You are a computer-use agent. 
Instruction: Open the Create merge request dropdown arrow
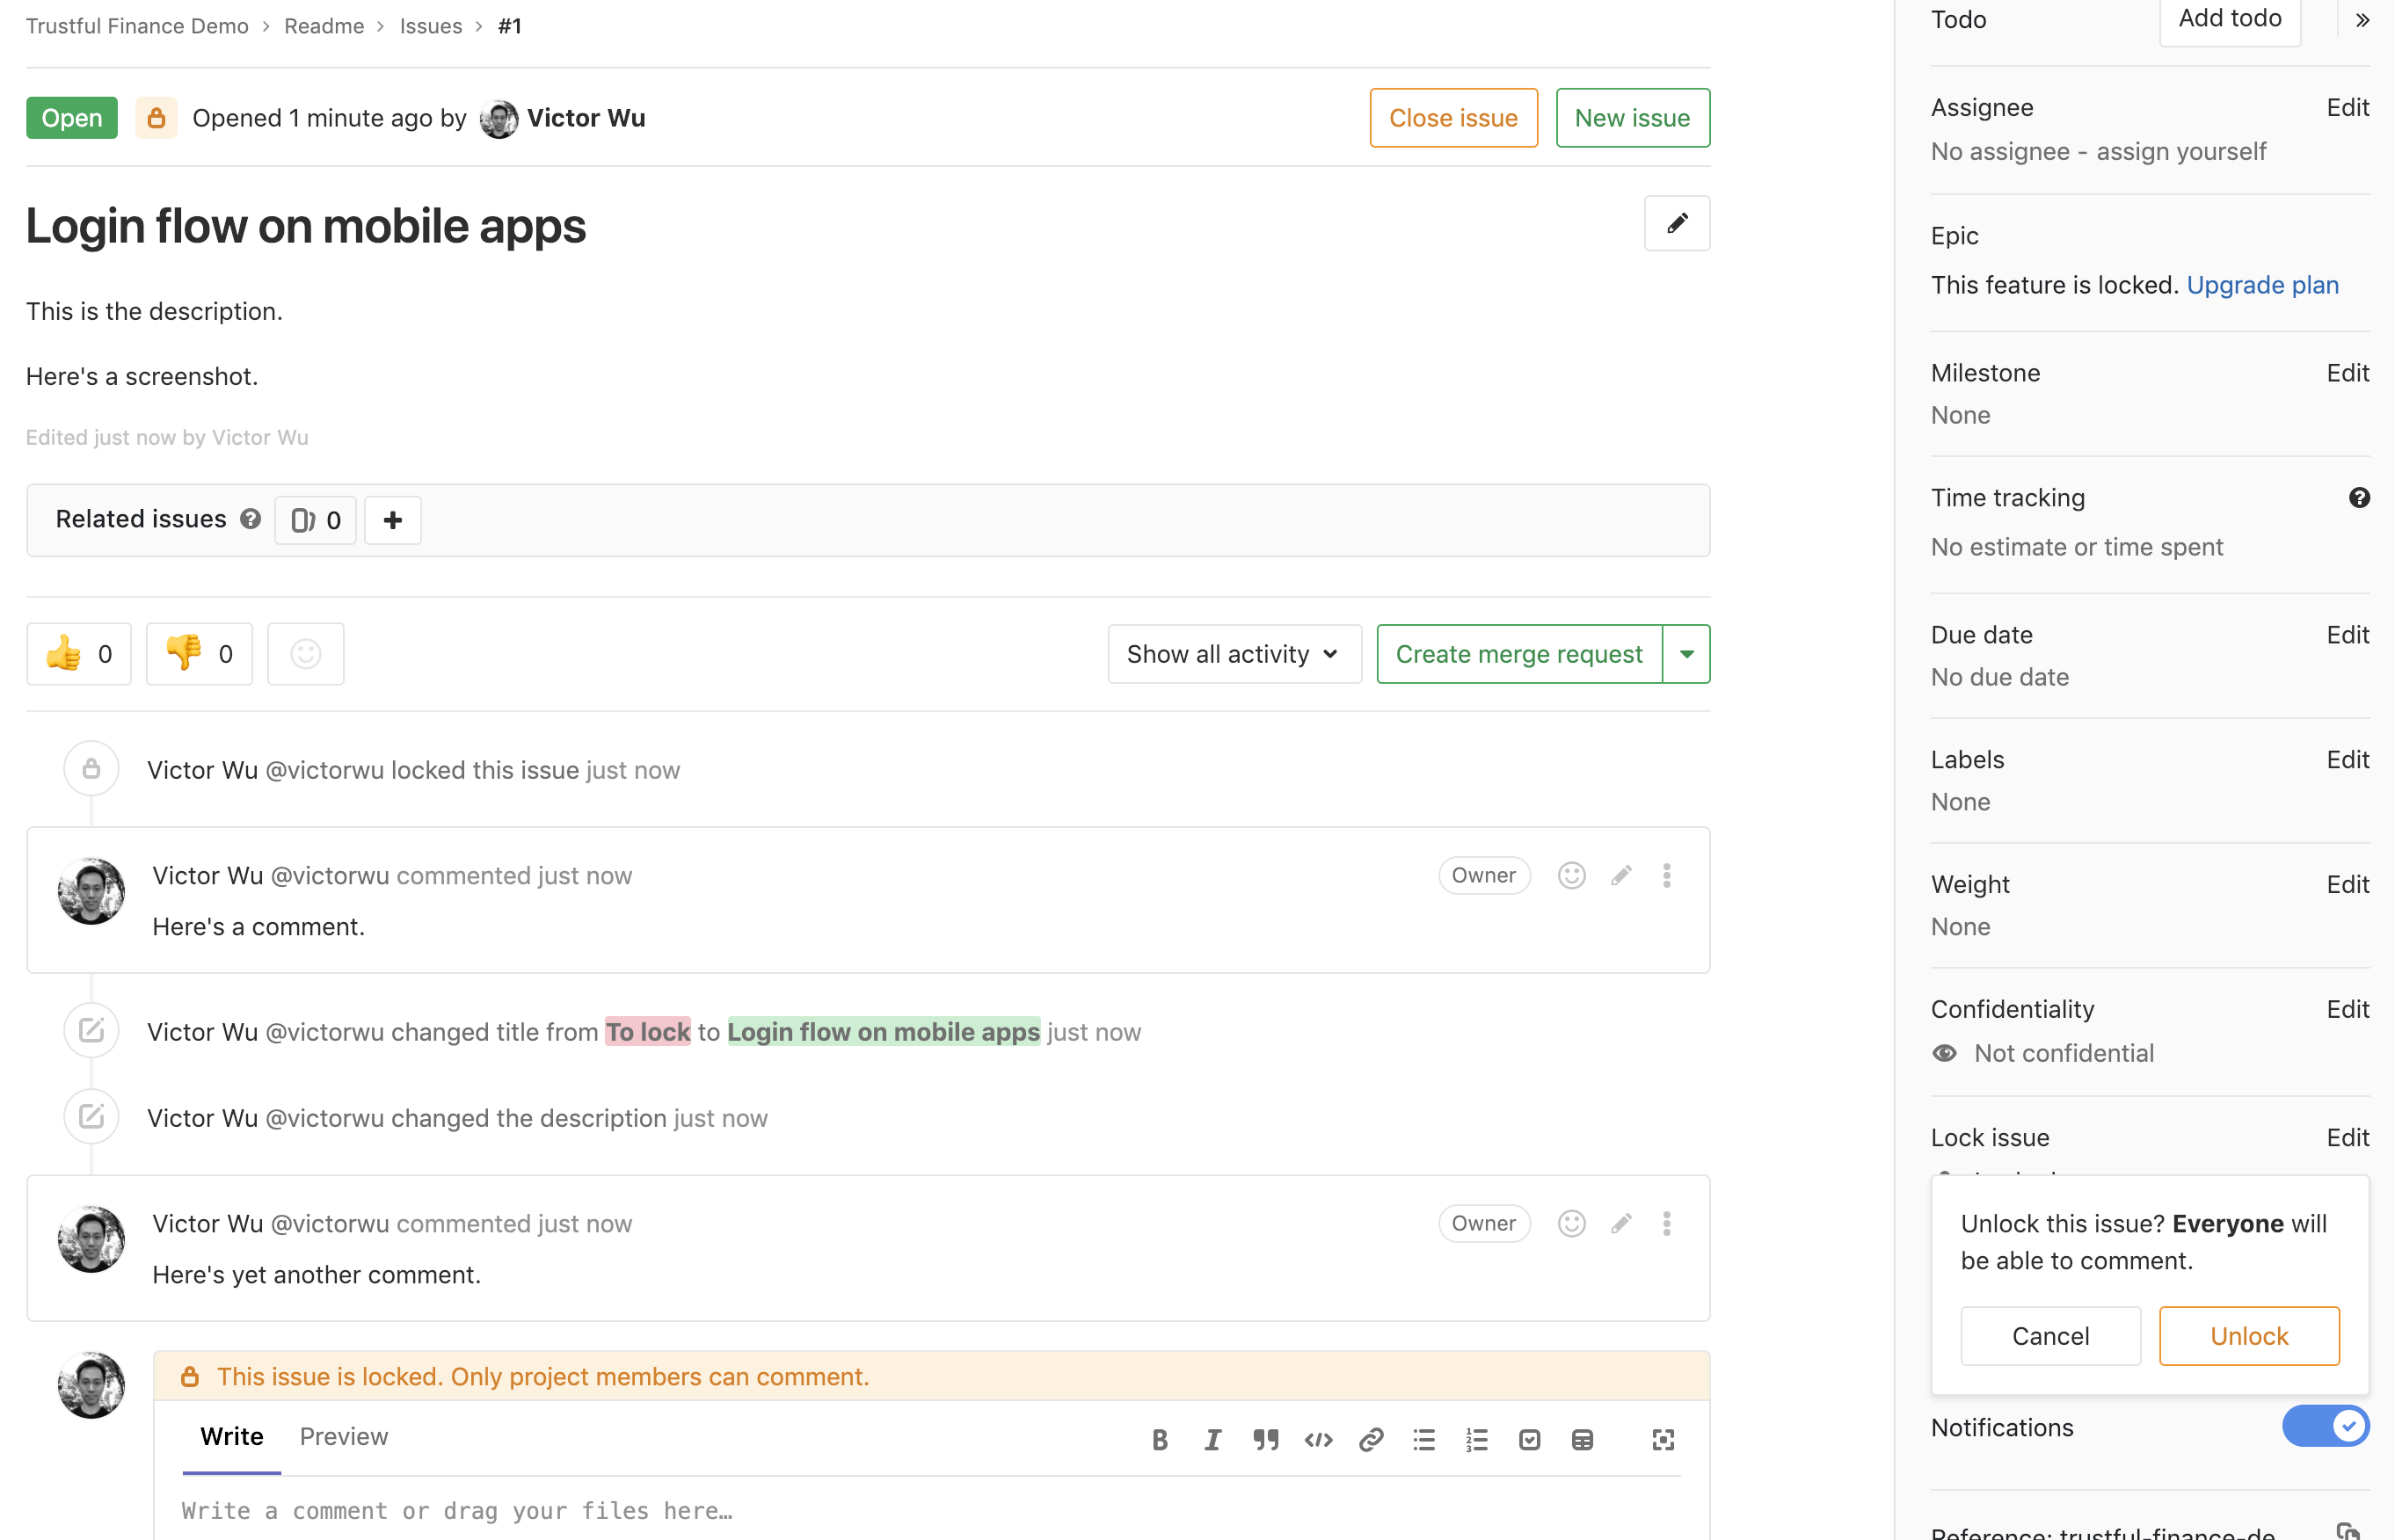[x=1687, y=653]
